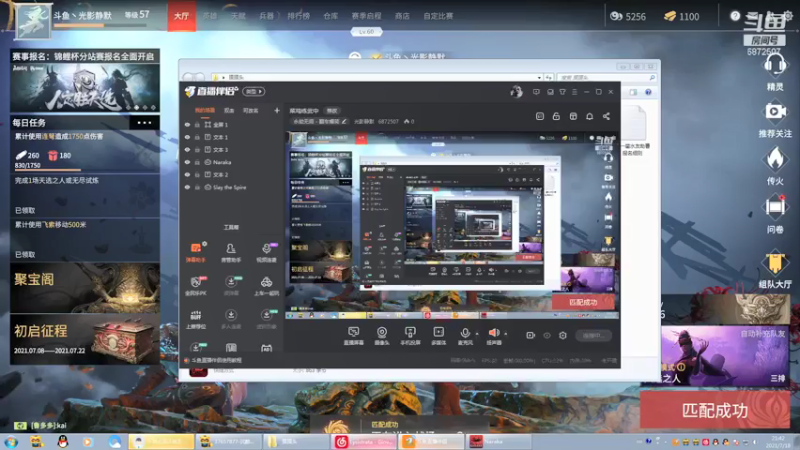Screen dimensions: 800x450
Task: Open the 自定比赛 custom match tab
Action: click(x=438, y=16)
